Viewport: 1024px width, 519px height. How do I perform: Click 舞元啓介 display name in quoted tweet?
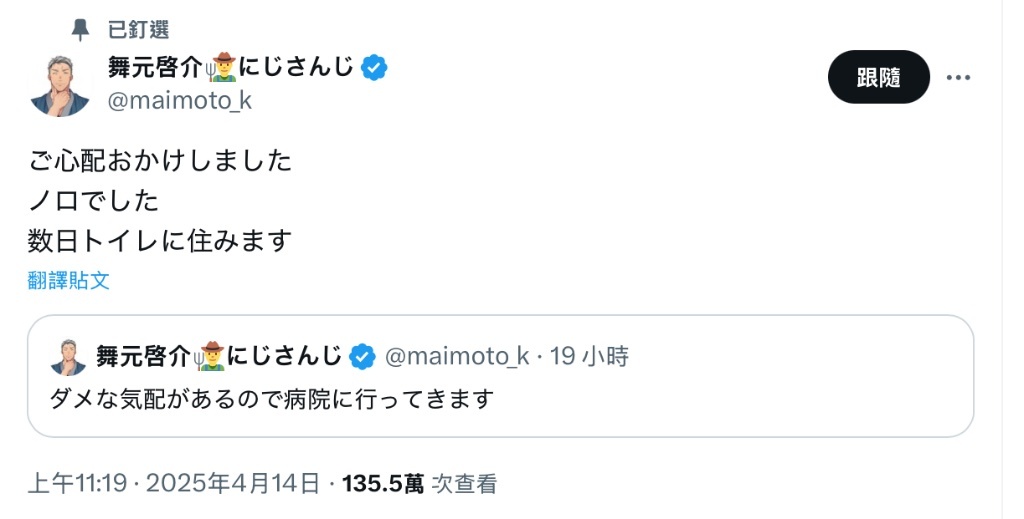[144, 356]
